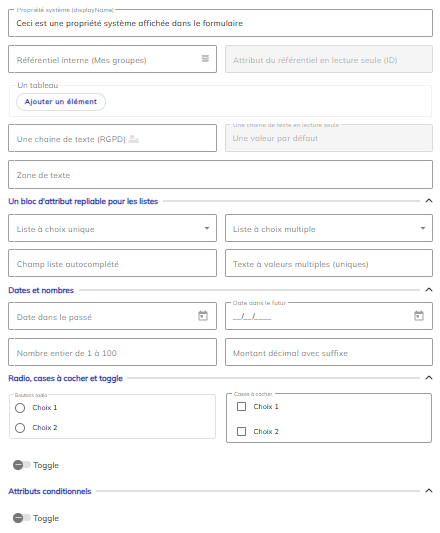Check the Choix 2 checkbox
The width and height of the screenshot is (440, 533).
point(241,431)
